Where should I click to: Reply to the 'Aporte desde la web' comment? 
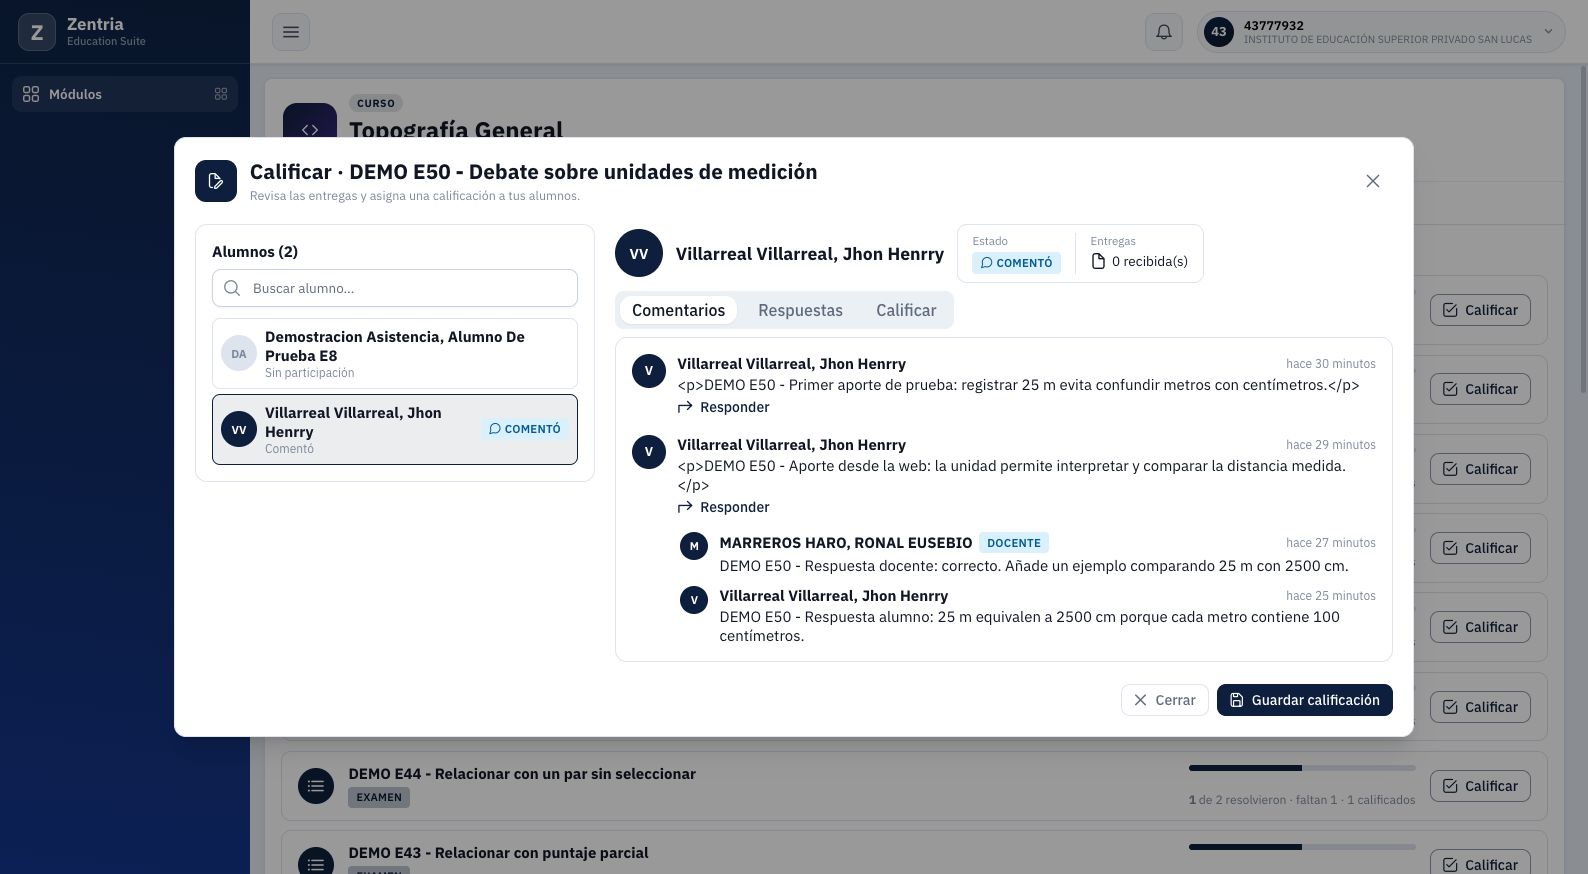click(723, 507)
